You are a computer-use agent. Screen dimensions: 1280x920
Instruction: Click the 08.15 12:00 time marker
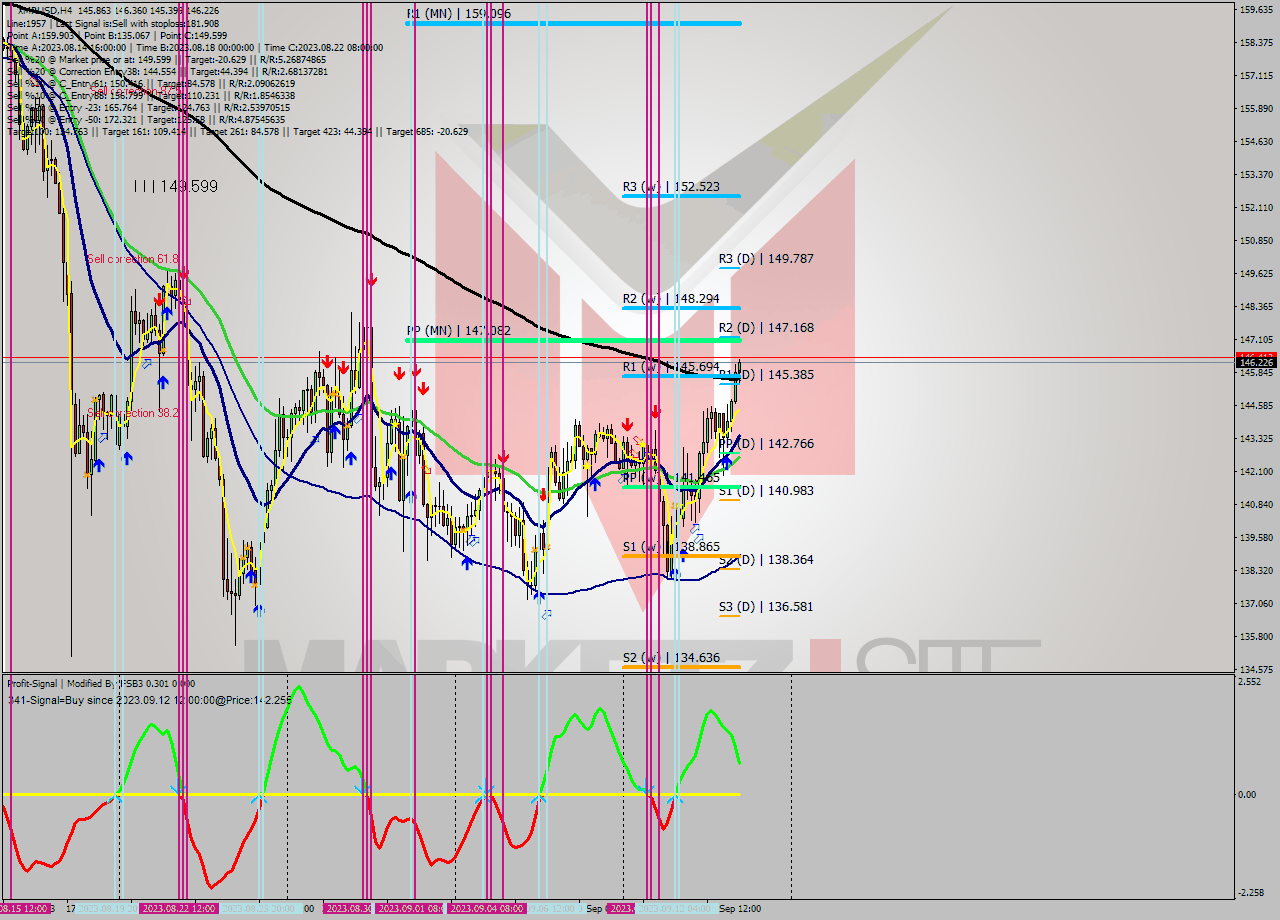click(x=25, y=909)
